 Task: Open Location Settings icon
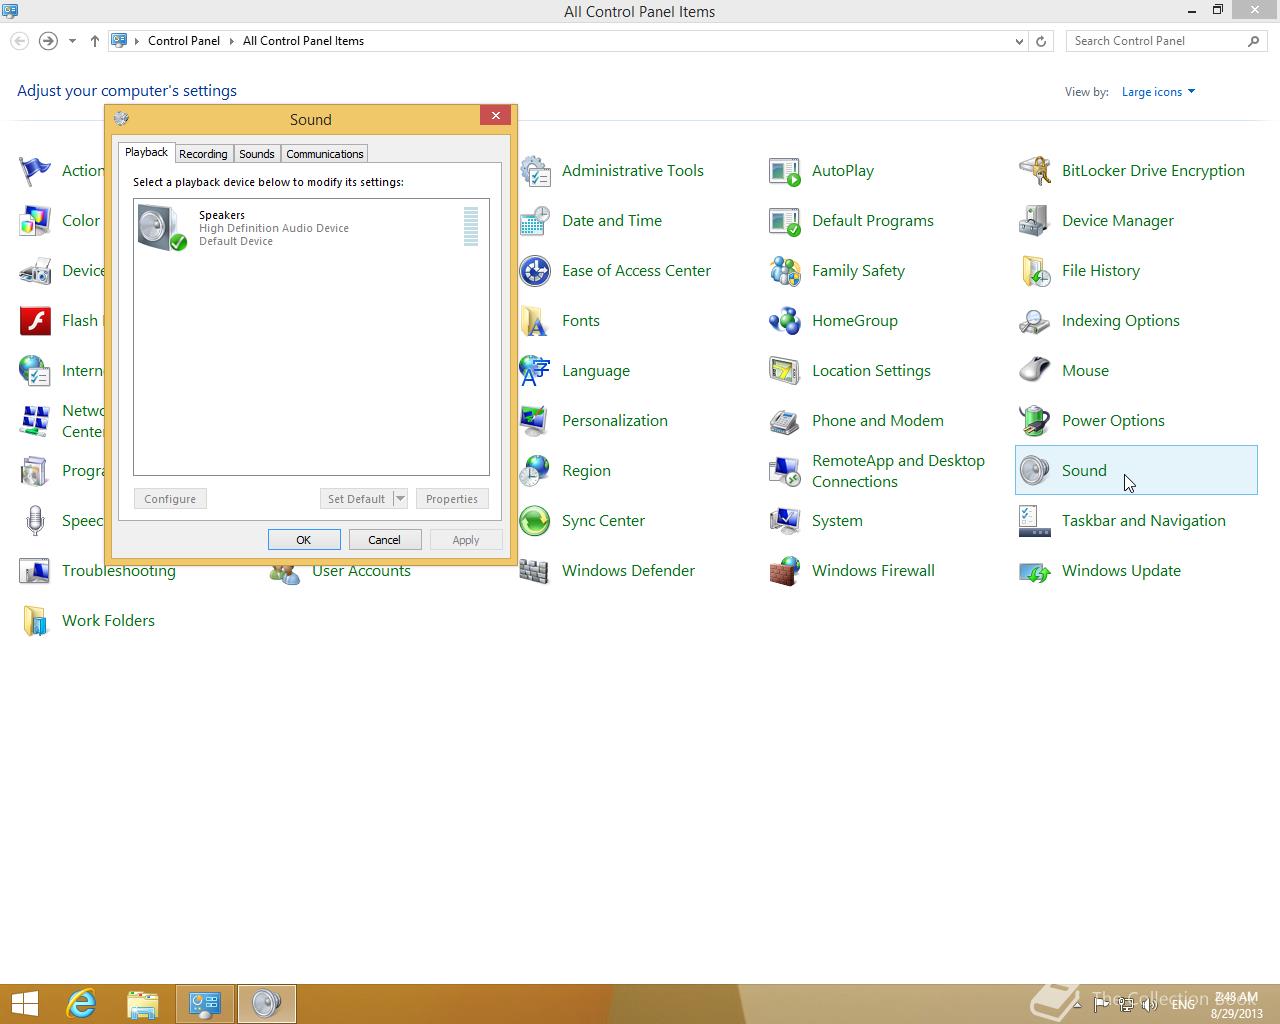coord(785,371)
